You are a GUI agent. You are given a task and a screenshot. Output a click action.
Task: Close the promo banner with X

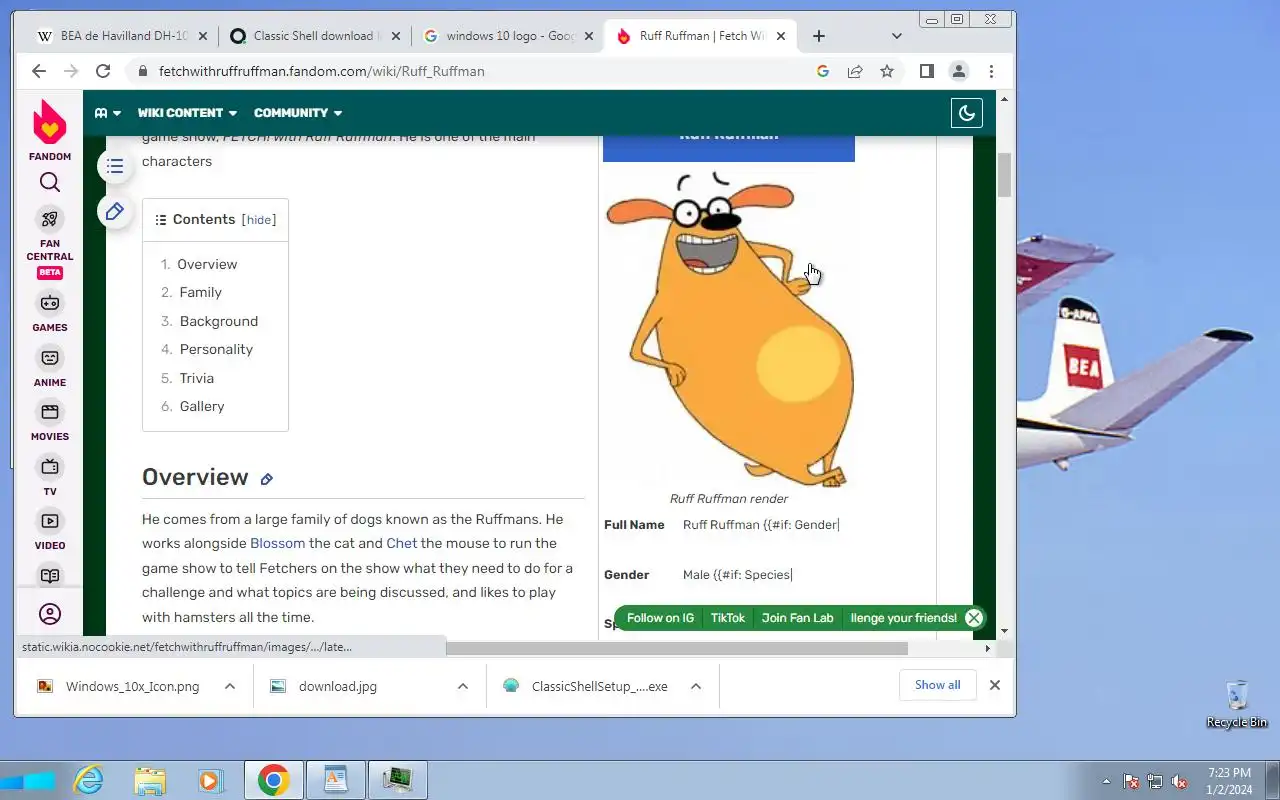pos(974,618)
